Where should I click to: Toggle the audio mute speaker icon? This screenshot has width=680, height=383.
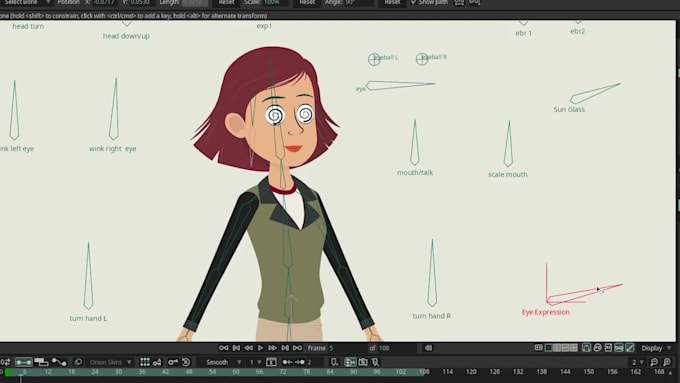tap(428, 348)
